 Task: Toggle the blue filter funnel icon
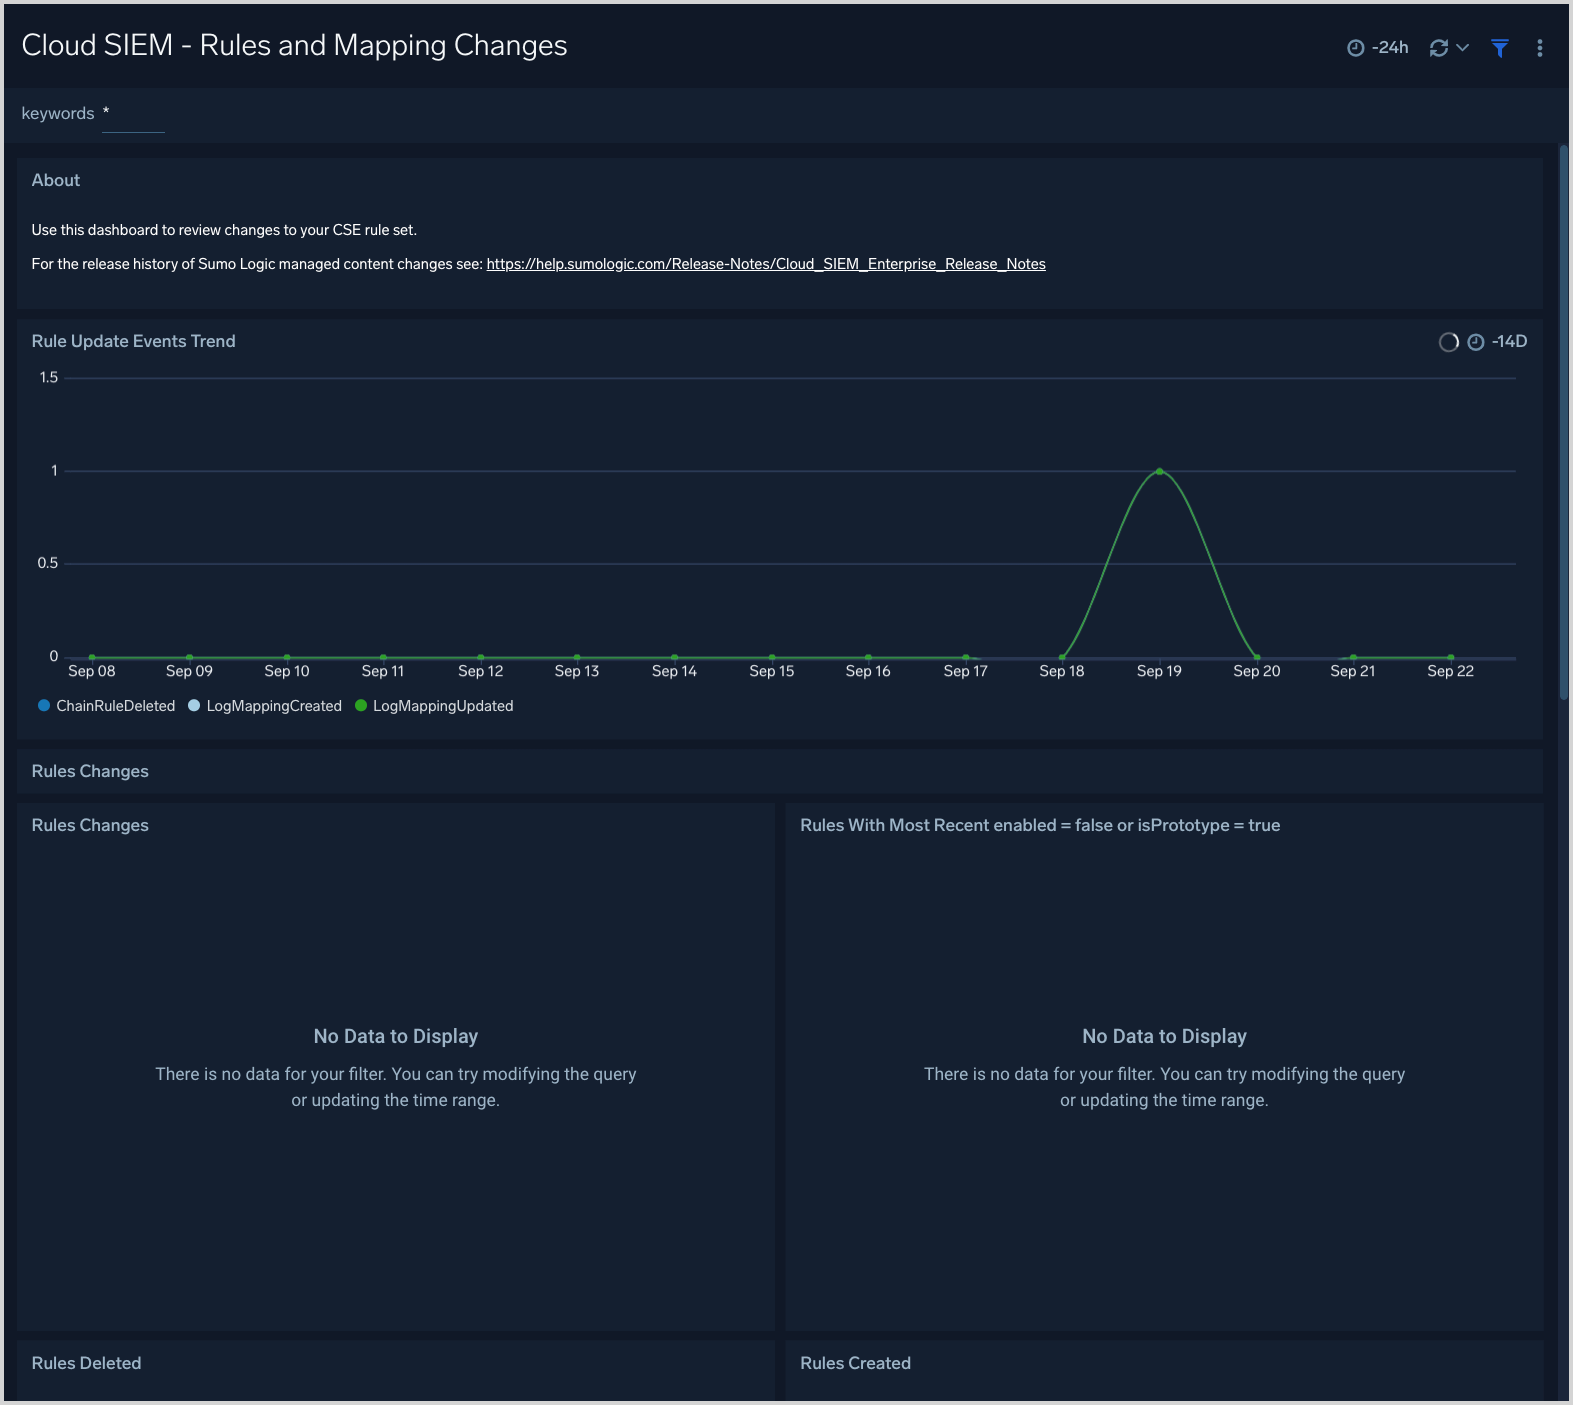pyautogui.click(x=1499, y=48)
